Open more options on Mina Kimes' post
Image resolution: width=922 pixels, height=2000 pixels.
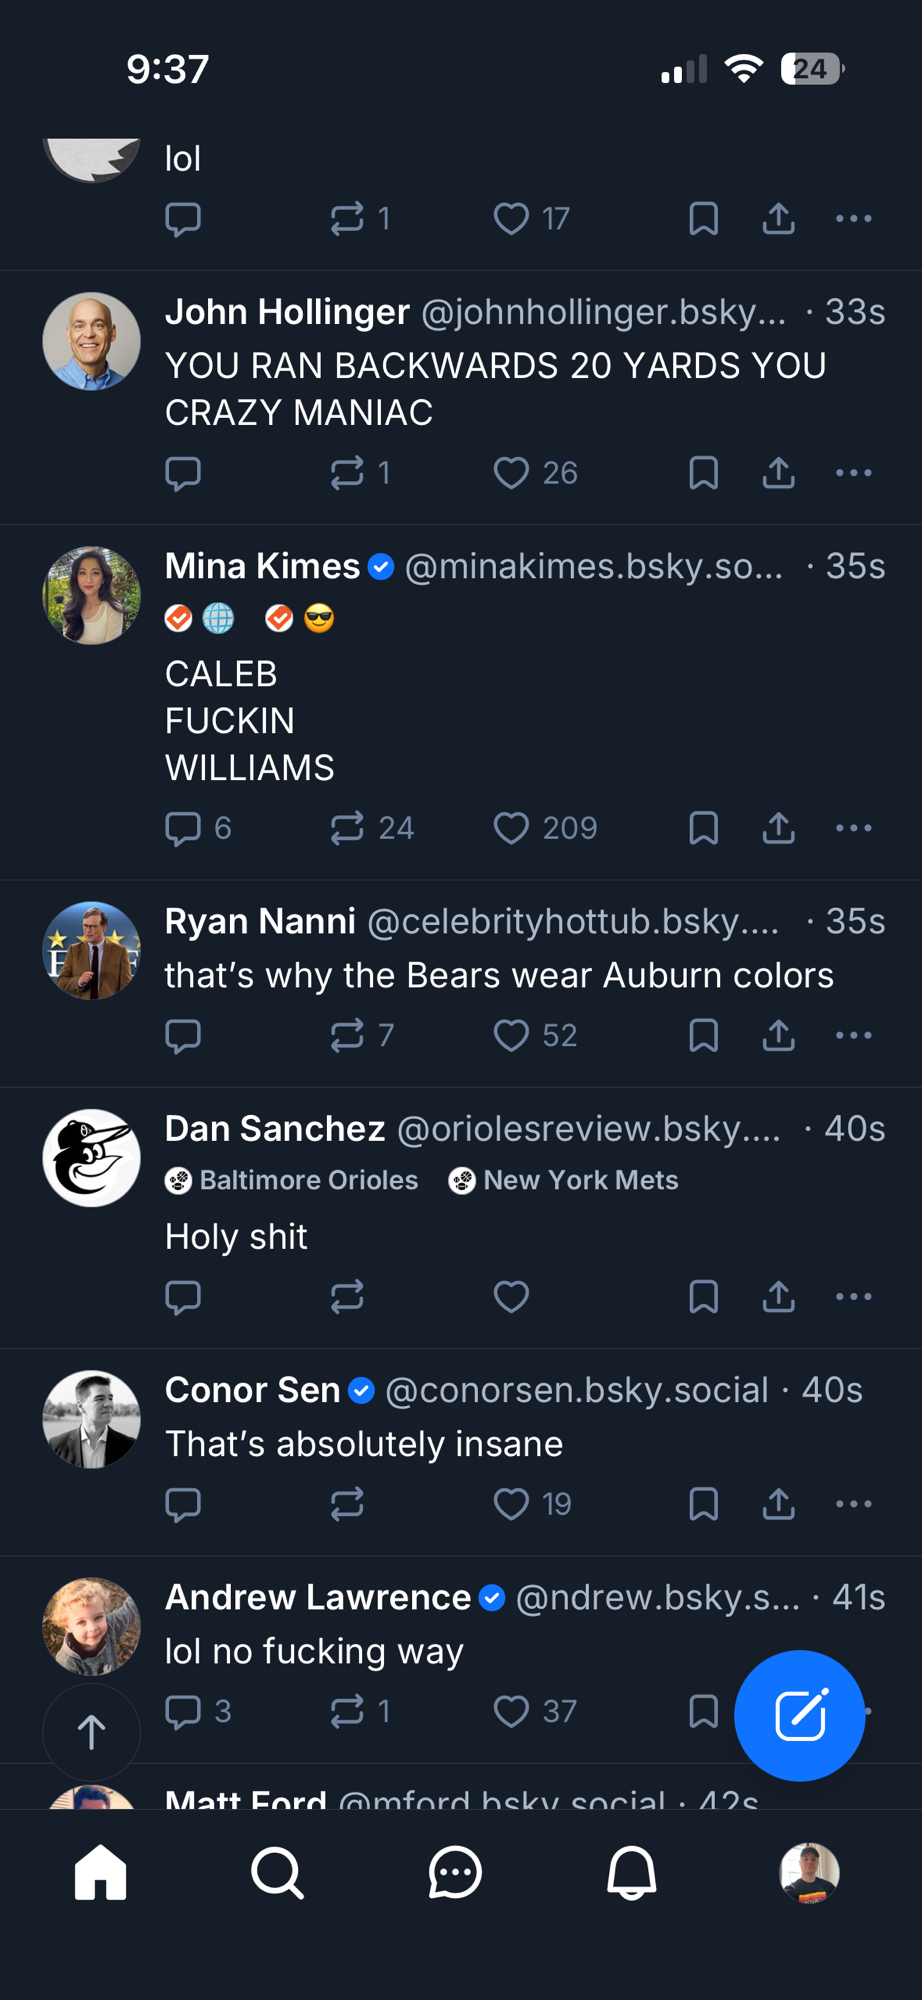click(853, 828)
